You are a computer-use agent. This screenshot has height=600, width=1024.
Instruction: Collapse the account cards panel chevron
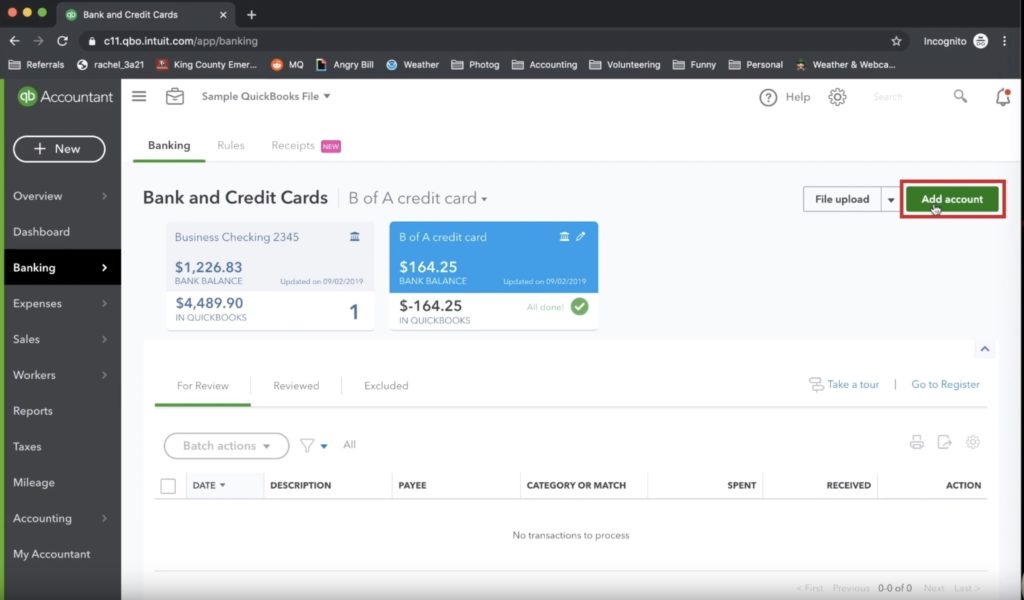985,349
